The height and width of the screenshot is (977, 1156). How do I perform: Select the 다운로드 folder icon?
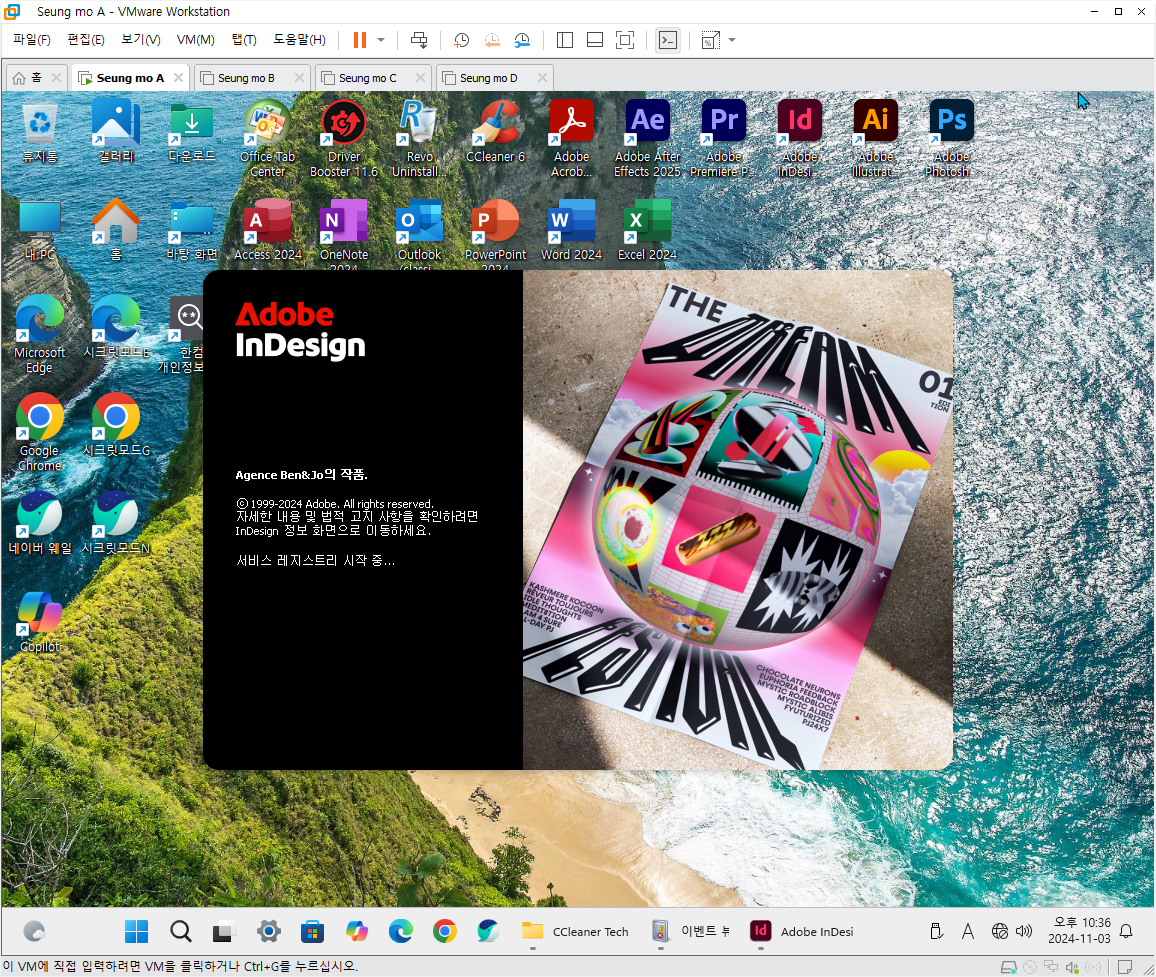tap(192, 133)
